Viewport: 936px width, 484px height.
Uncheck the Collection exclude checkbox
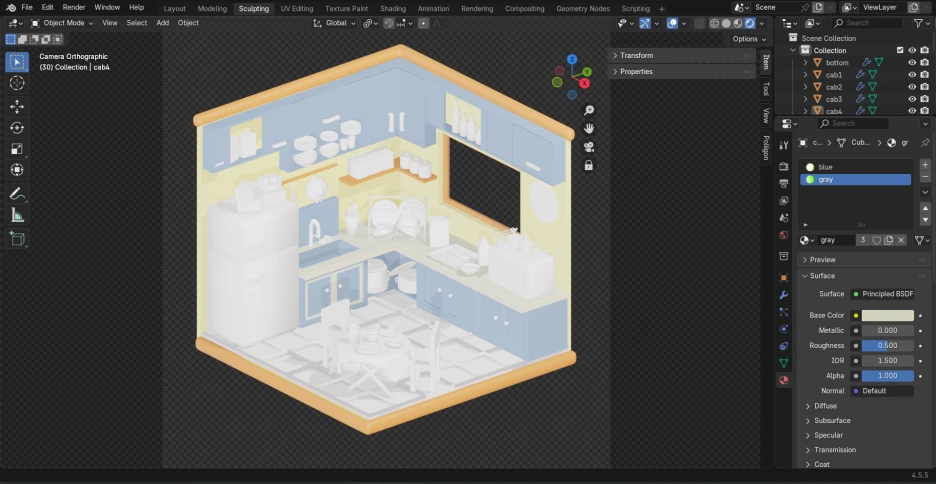(x=900, y=50)
